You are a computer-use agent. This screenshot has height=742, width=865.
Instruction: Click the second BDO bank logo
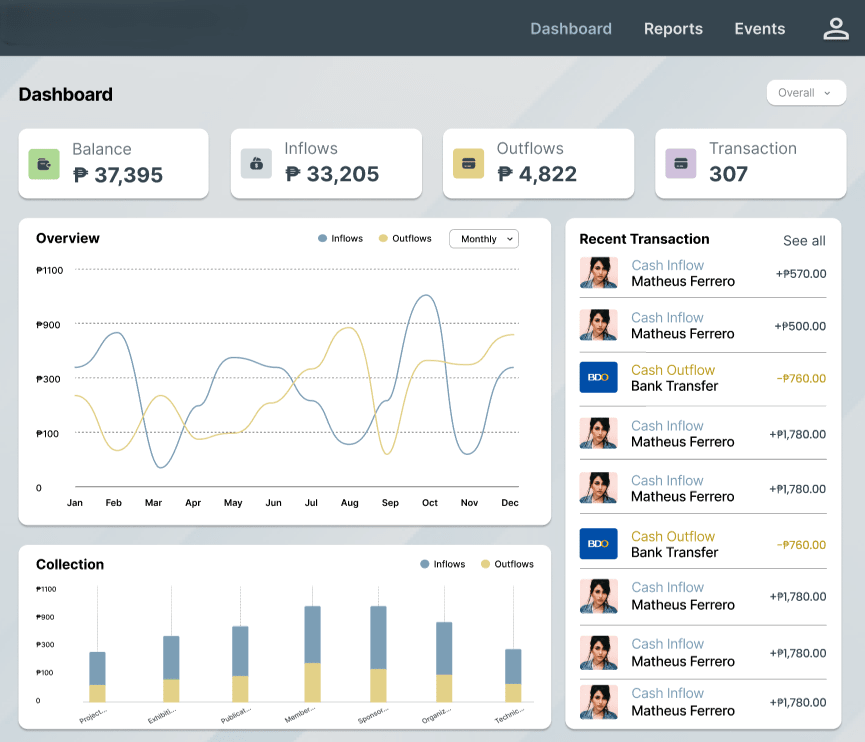click(x=598, y=544)
